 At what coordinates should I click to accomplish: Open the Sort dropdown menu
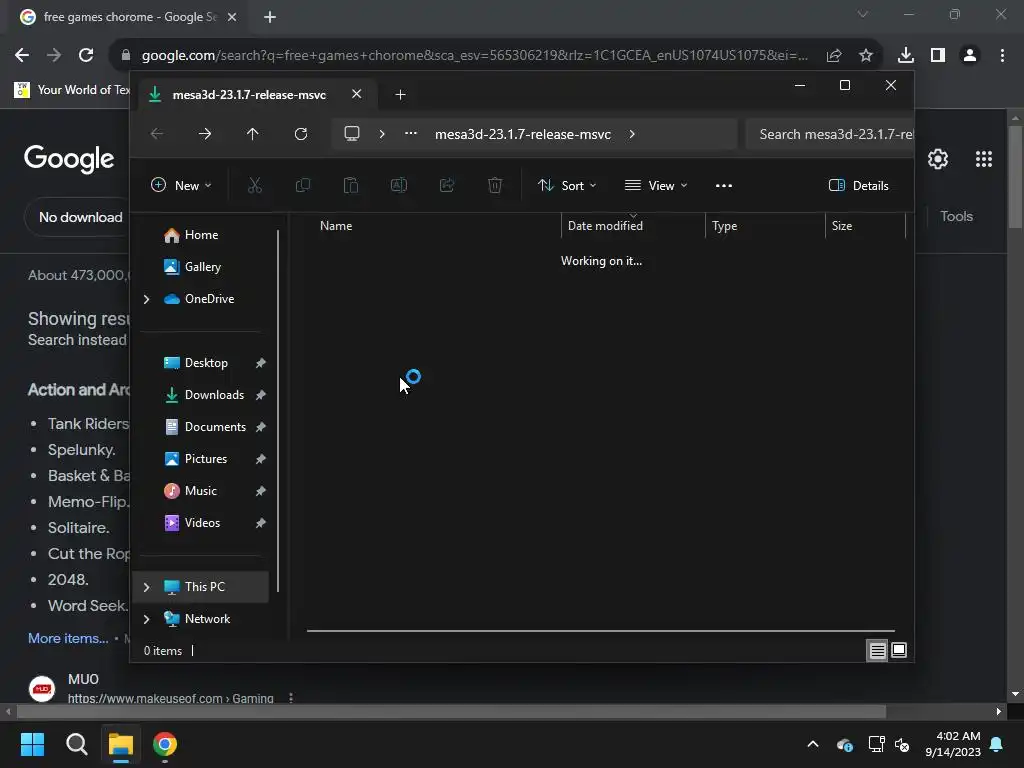click(x=567, y=185)
